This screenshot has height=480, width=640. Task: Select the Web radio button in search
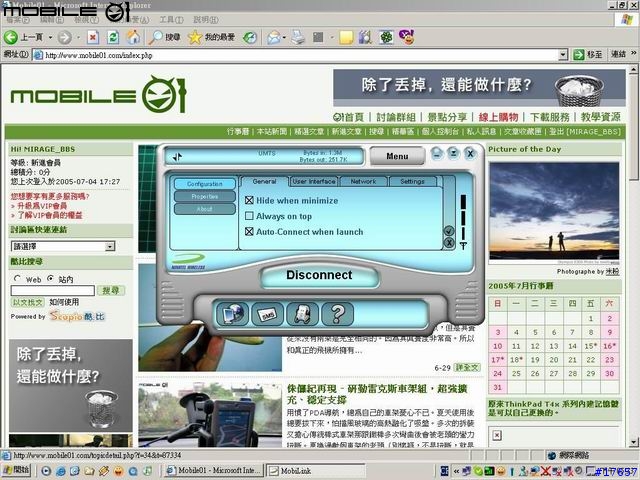tap(17, 279)
